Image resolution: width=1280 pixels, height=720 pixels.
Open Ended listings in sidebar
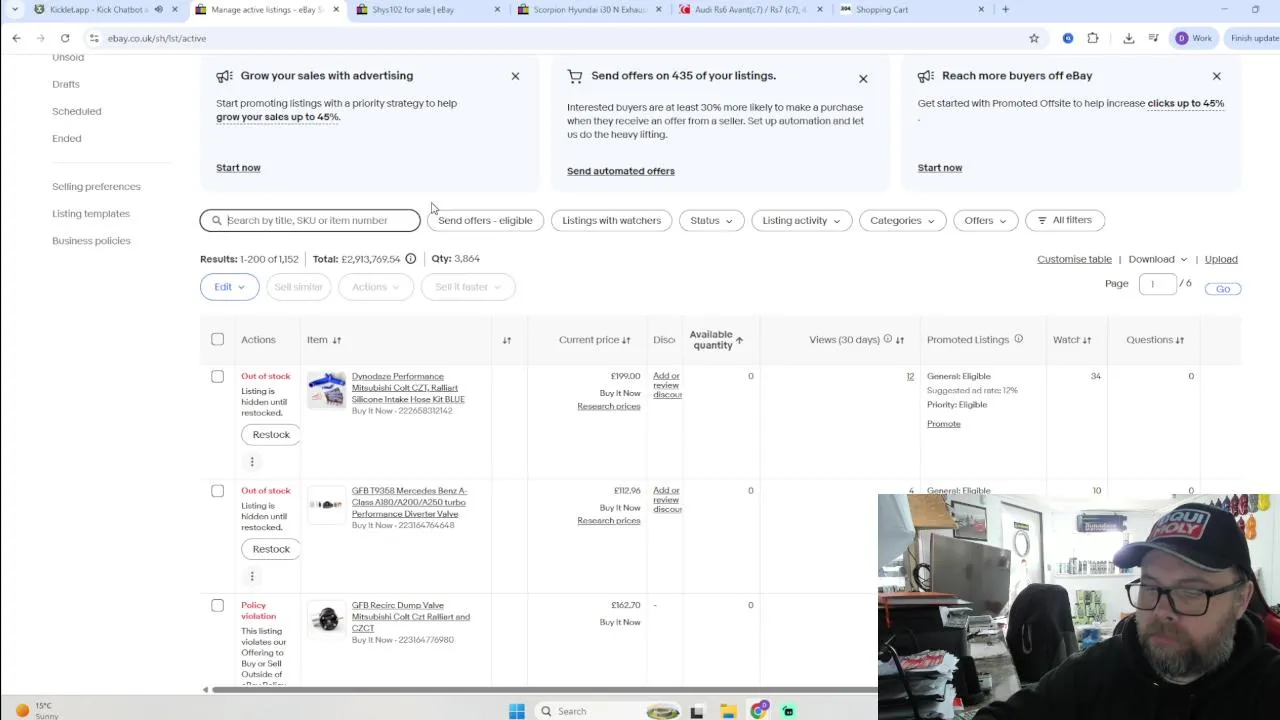pos(67,138)
